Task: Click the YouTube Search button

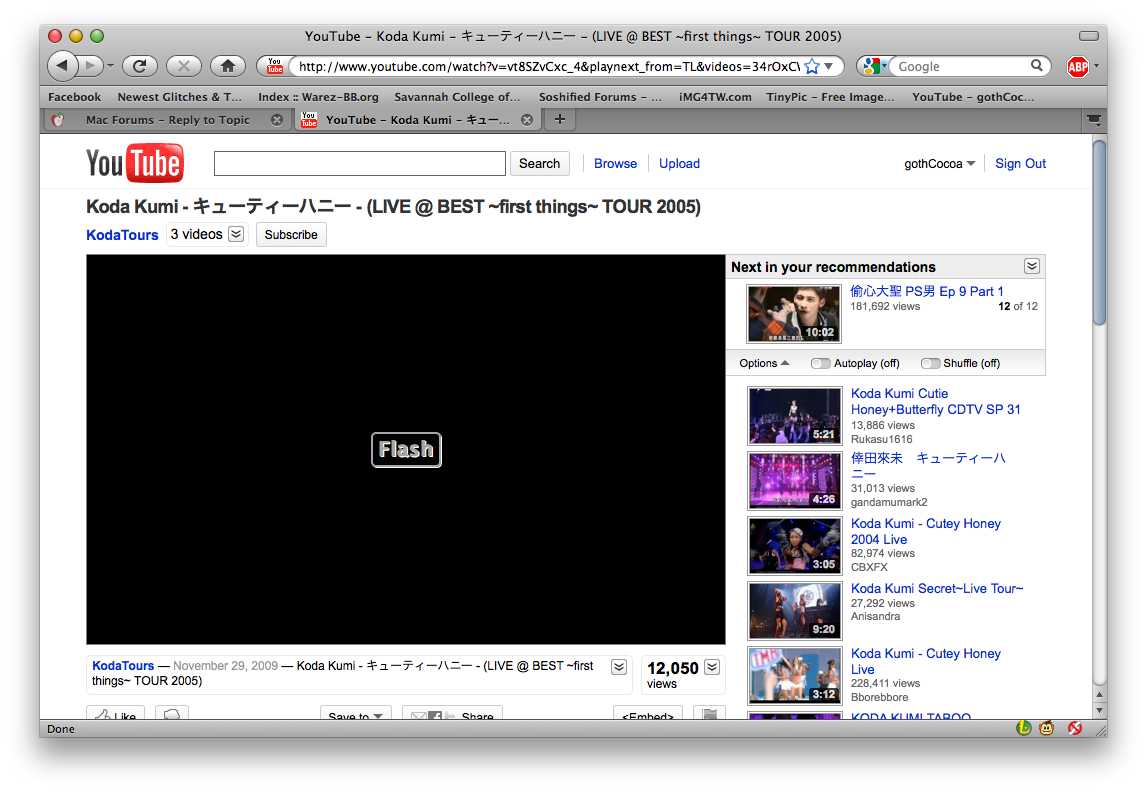Action: 539,163
